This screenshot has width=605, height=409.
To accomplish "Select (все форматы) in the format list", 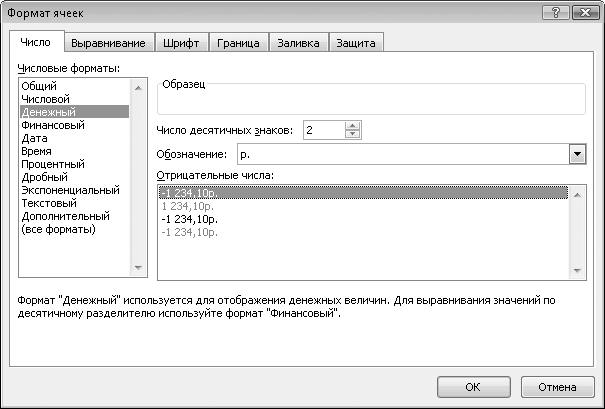I will click(x=58, y=229).
